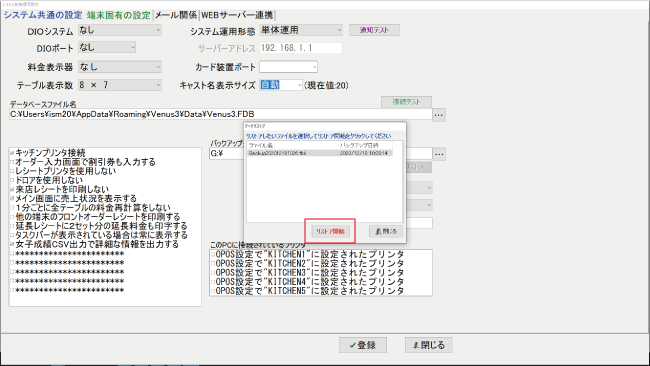The image size is (650, 366).
Task: Browse backup folder with ellipsis button
Action: 439,154
